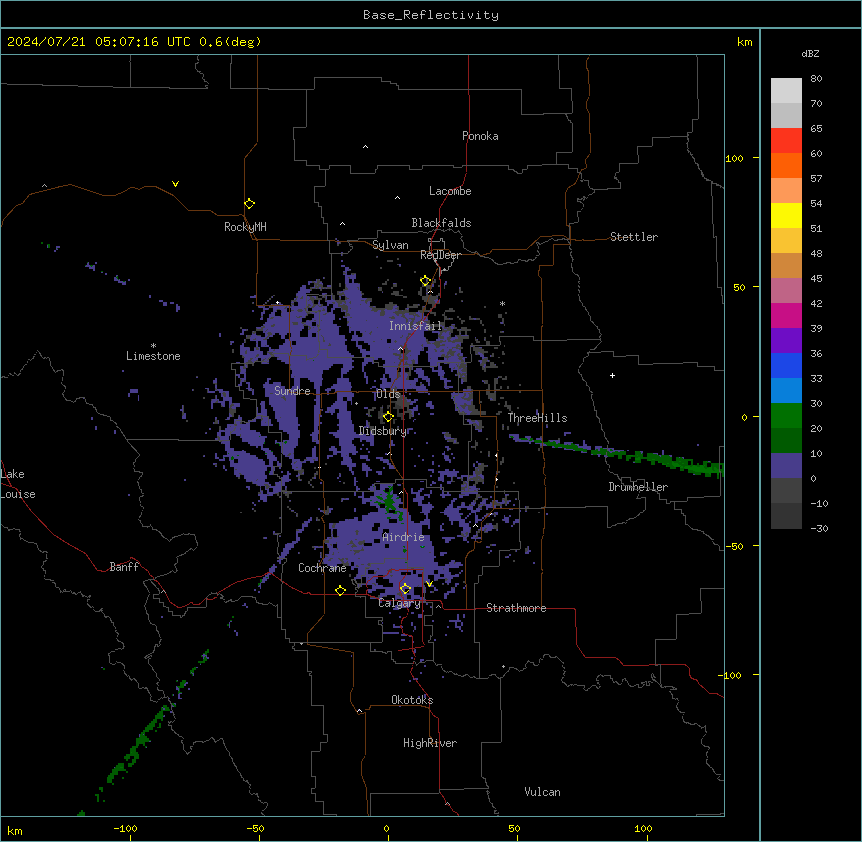Click the yellow marker southeast of Cochrane

click(340, 590)
